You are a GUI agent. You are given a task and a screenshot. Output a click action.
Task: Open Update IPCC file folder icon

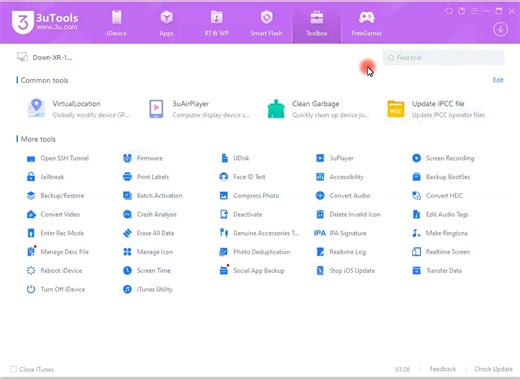point(396,109)
